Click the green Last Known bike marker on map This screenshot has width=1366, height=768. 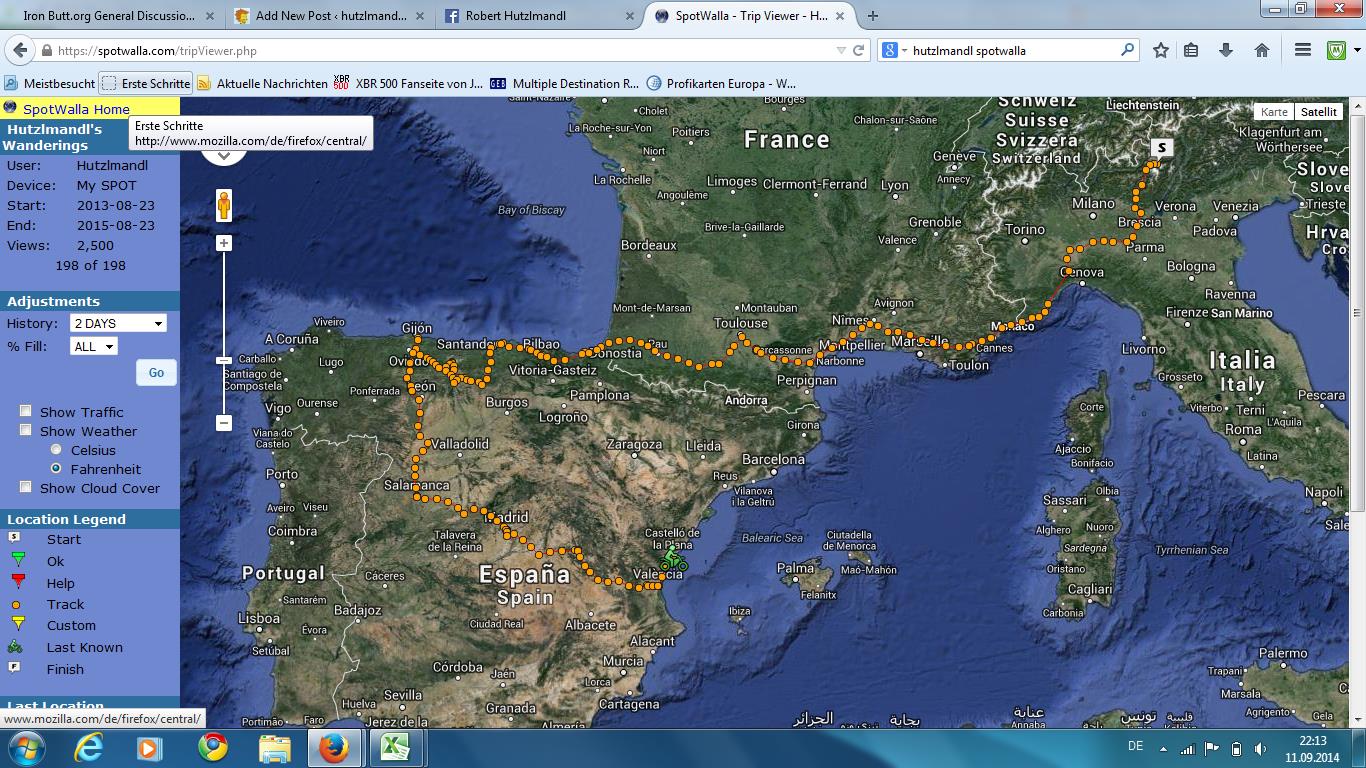(x=673, y=562)
